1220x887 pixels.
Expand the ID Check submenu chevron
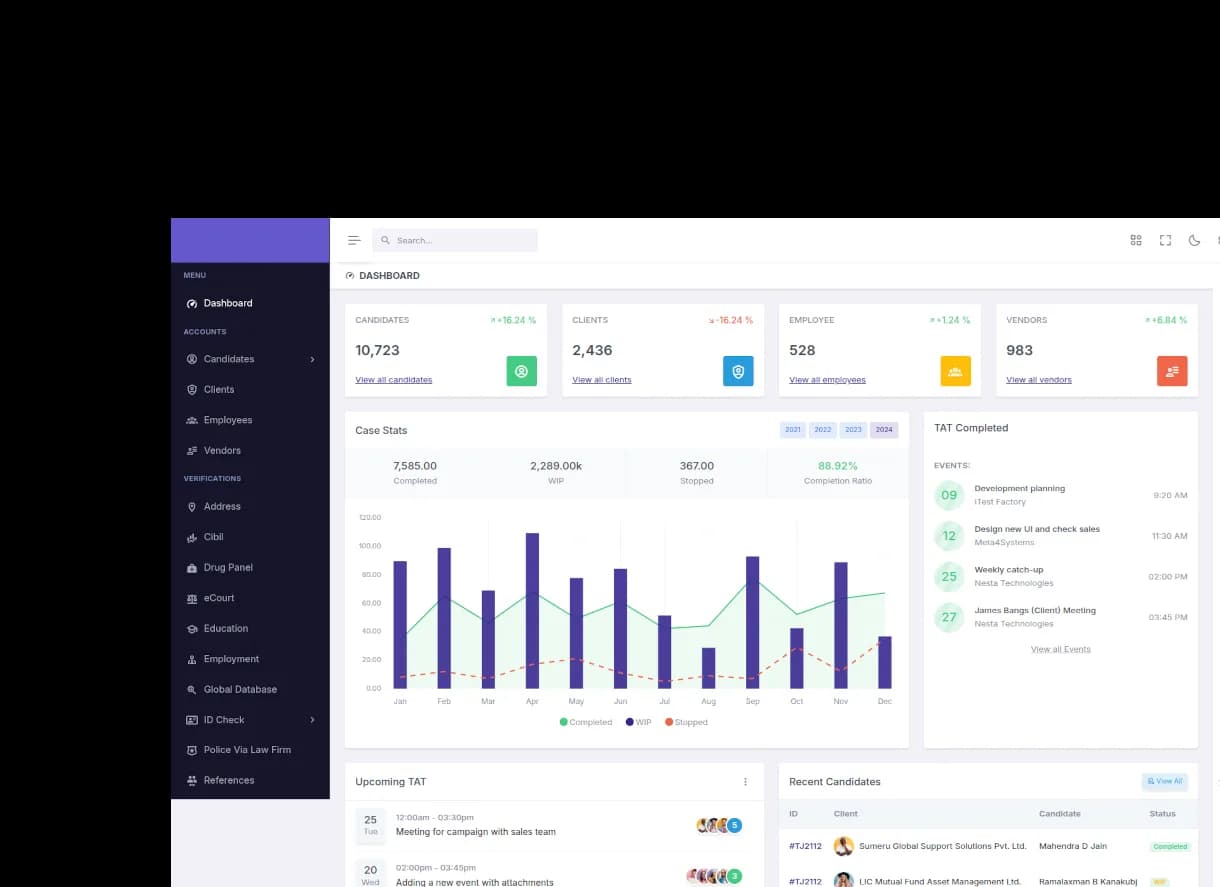click(x=312, y=720)
